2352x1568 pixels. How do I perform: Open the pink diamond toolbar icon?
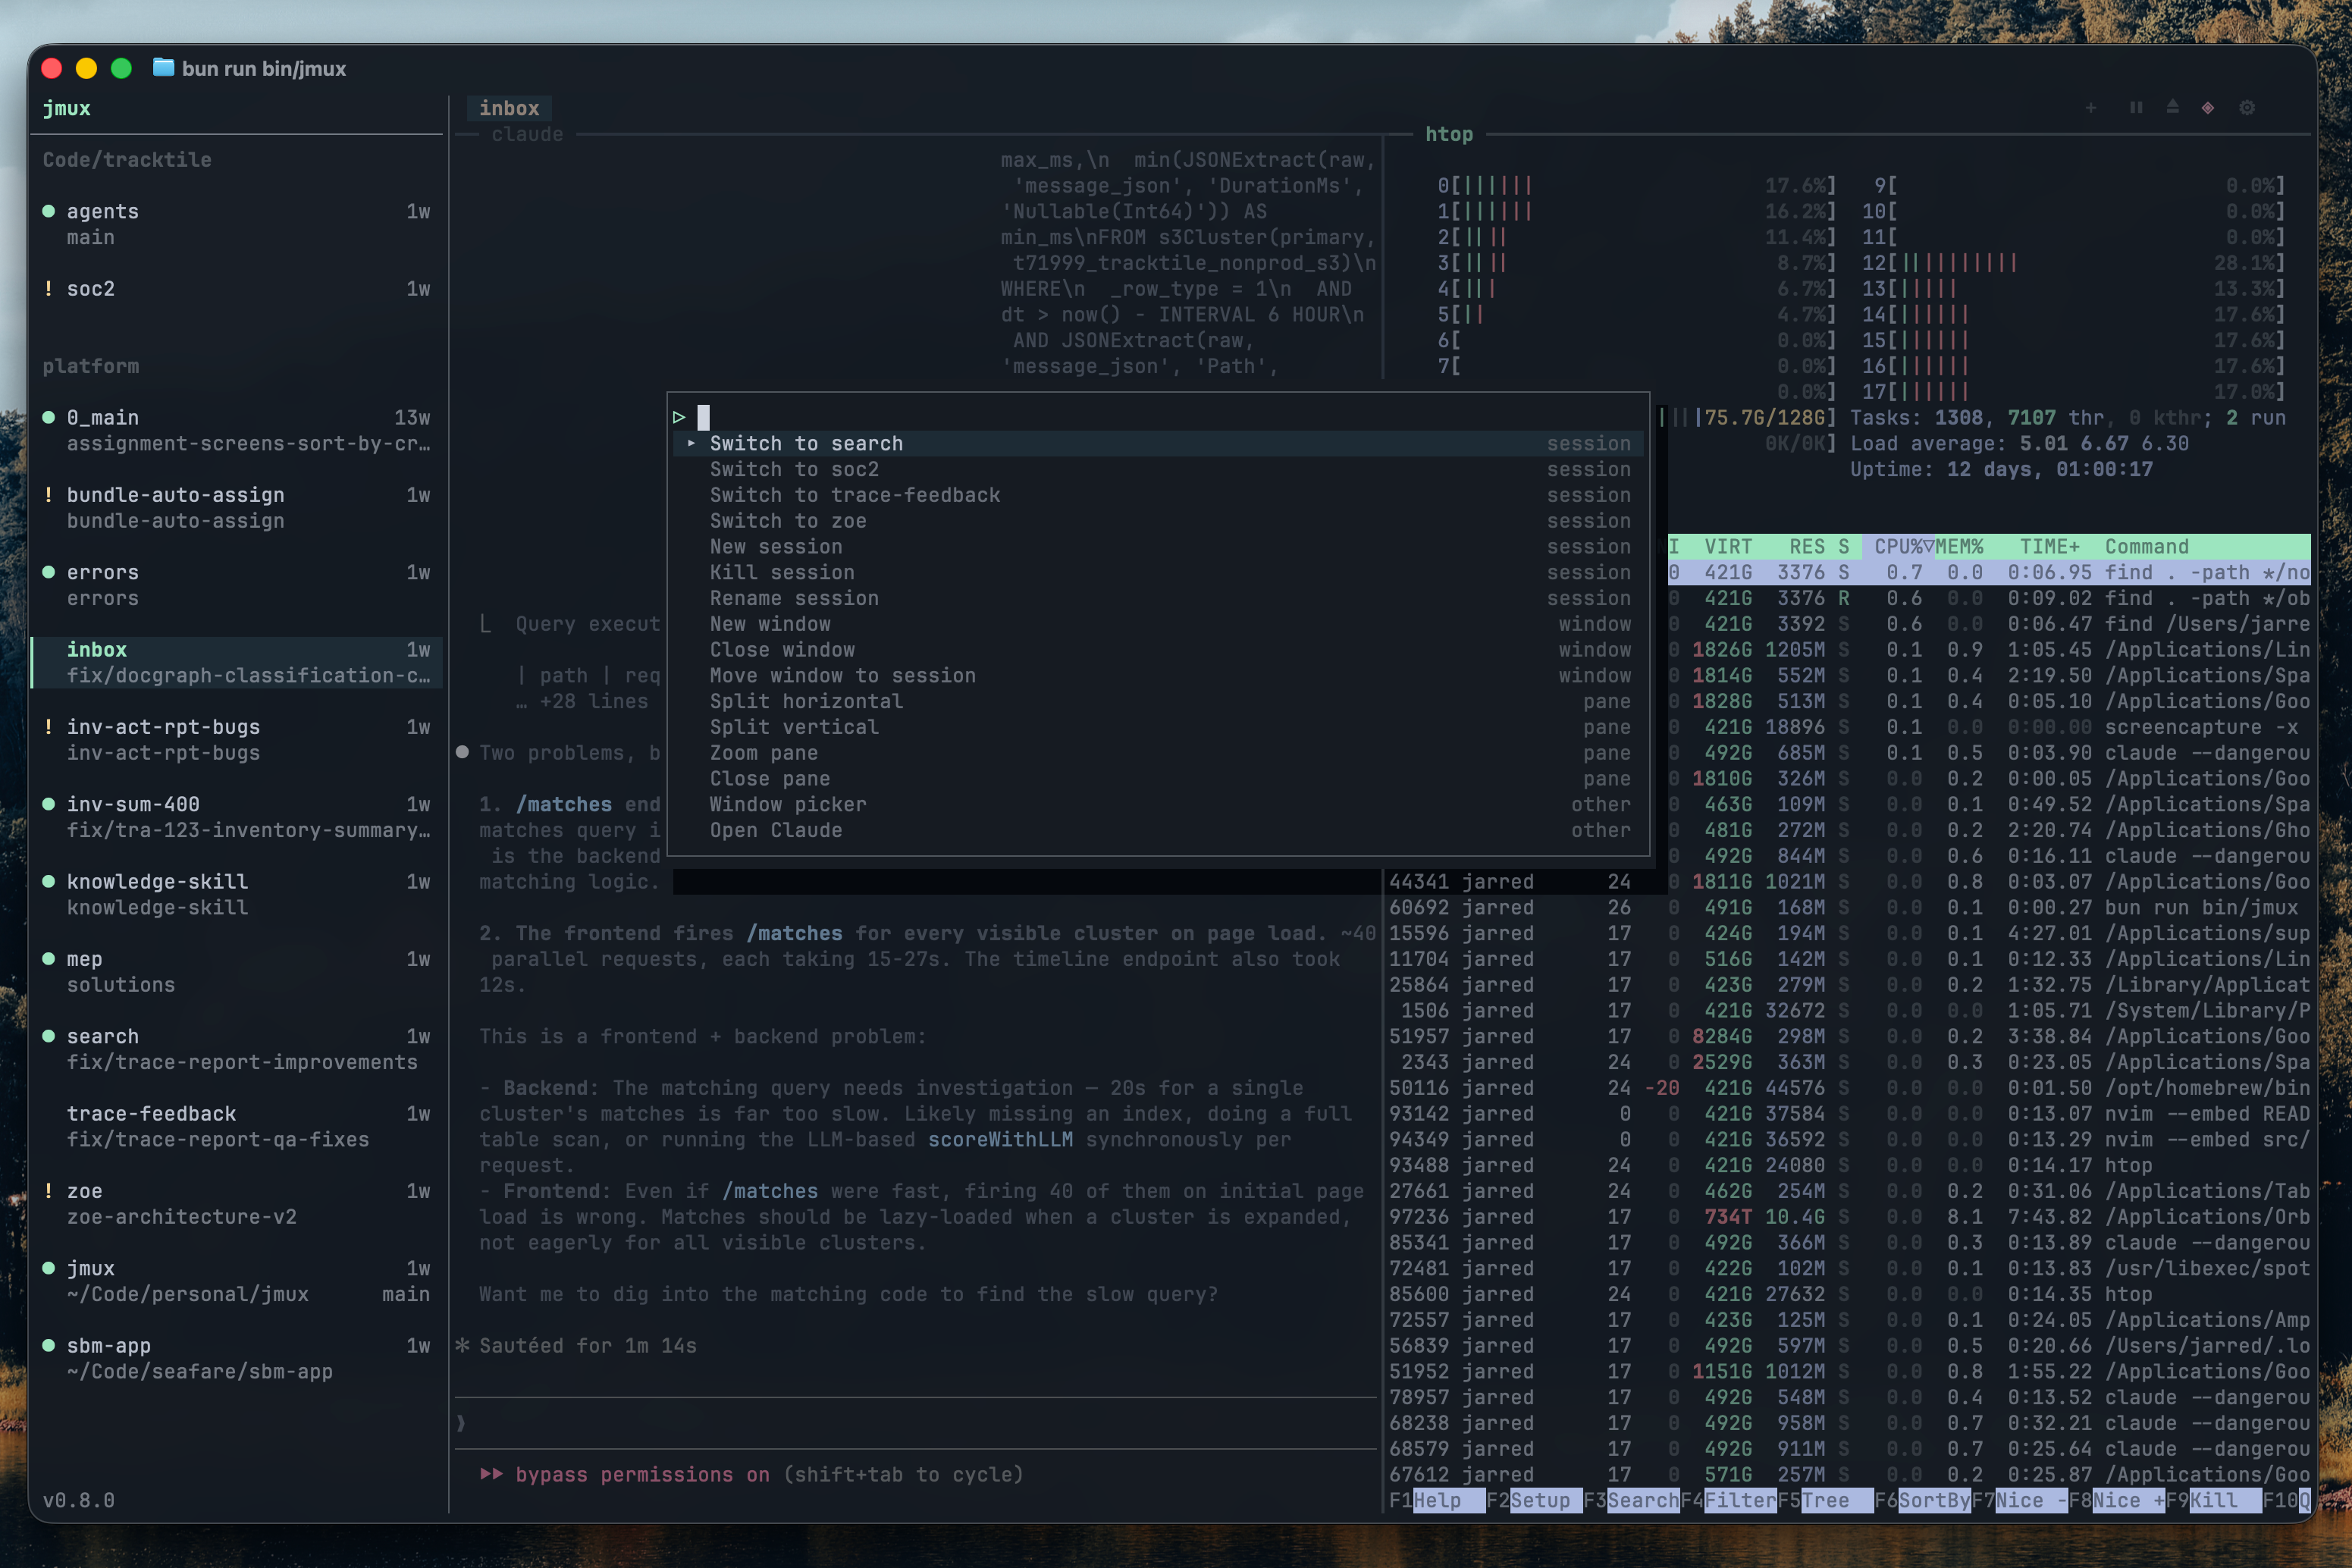click(x=2208, y=108)
